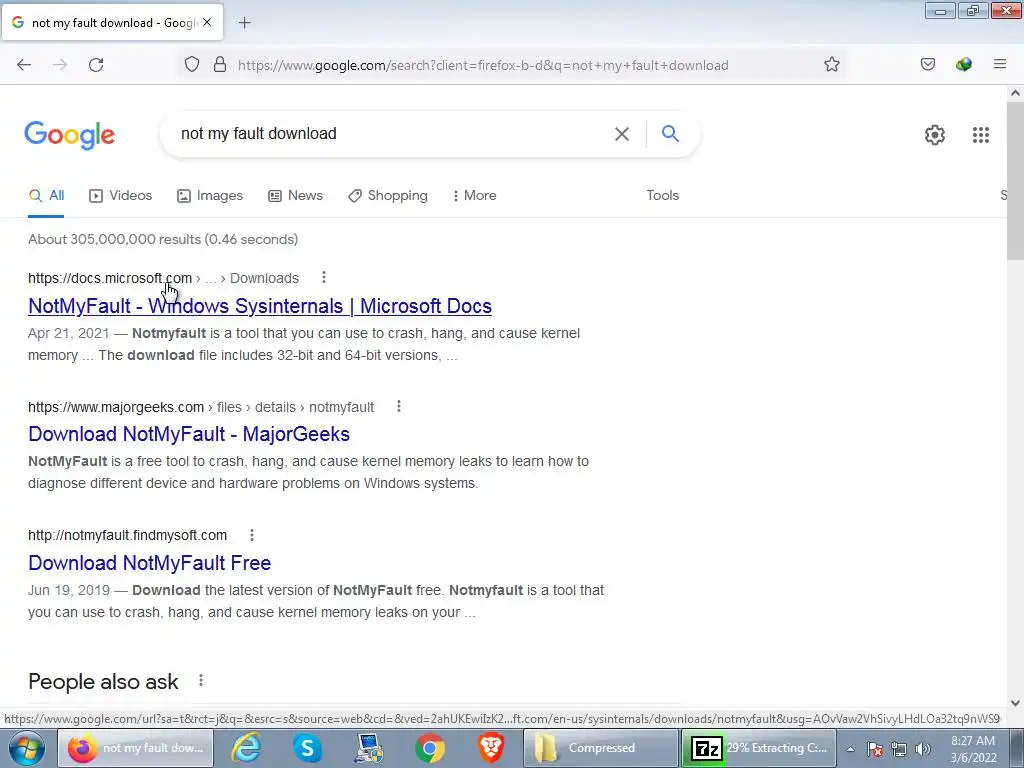The width and height of the screenshot is (1024, 768).
Task: Open volume control in tray
Action: point(922,749)
